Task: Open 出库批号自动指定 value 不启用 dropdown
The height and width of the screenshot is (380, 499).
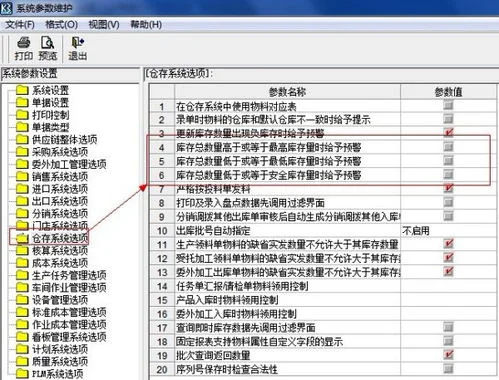Action: [x=448, y=231]
